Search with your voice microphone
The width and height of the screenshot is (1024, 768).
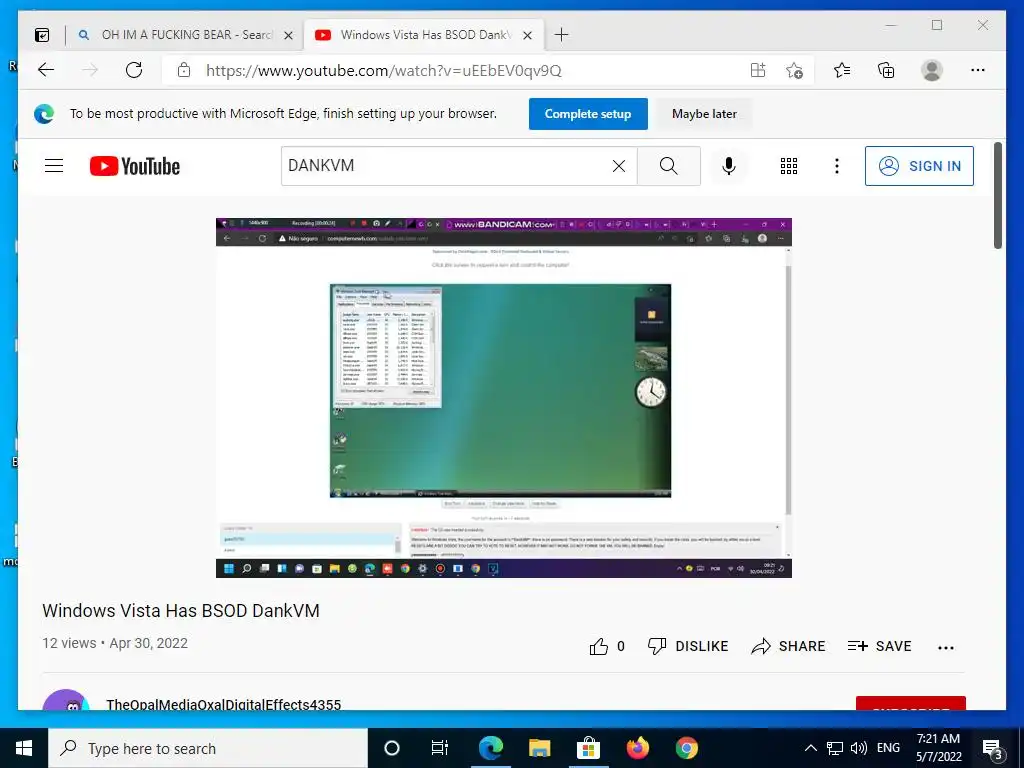(x=729, y=166)
